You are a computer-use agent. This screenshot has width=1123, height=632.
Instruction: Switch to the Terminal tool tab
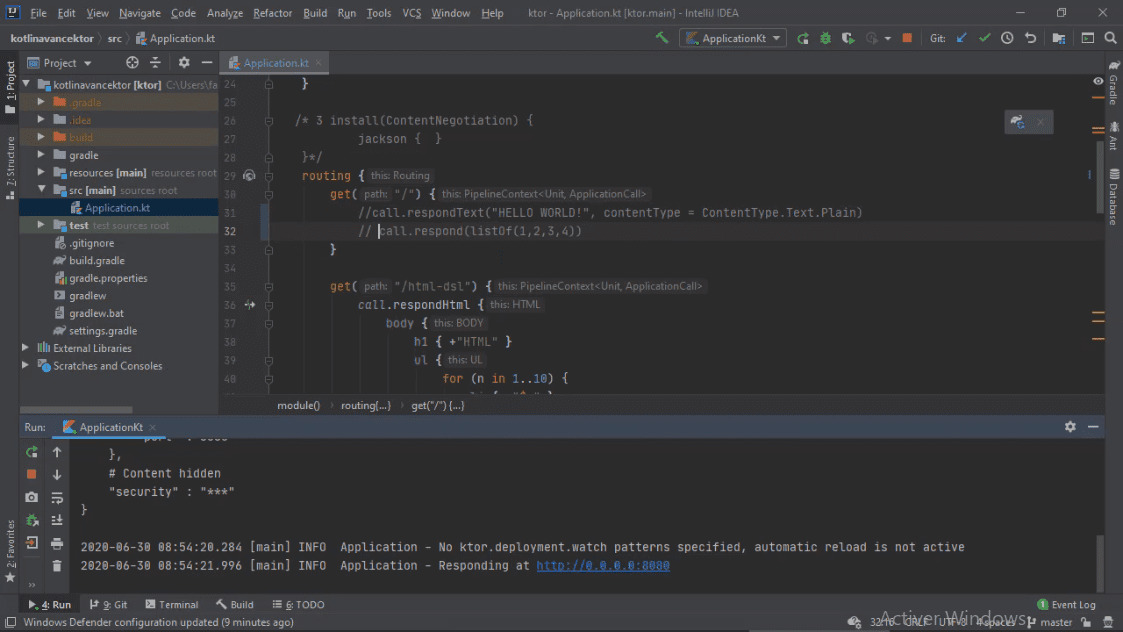(x=172, y=605)
